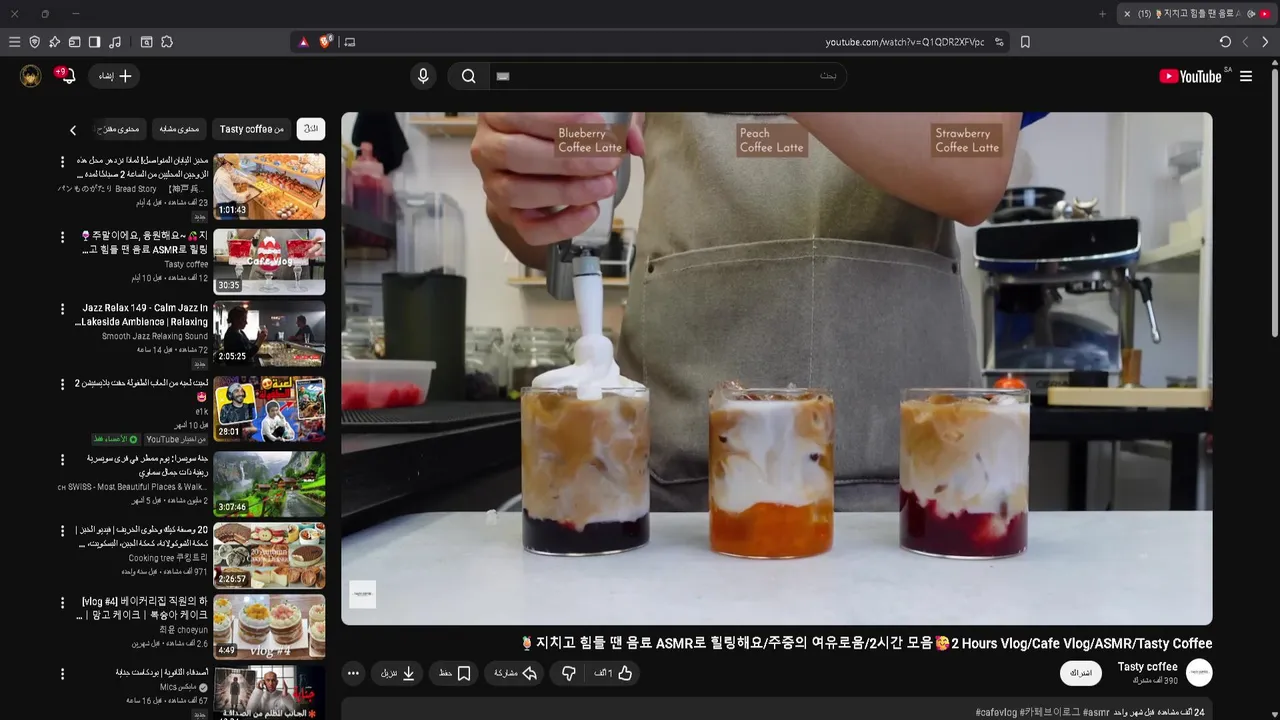
Task: Search with voice microphone button
Action: [x=423, y=76]
